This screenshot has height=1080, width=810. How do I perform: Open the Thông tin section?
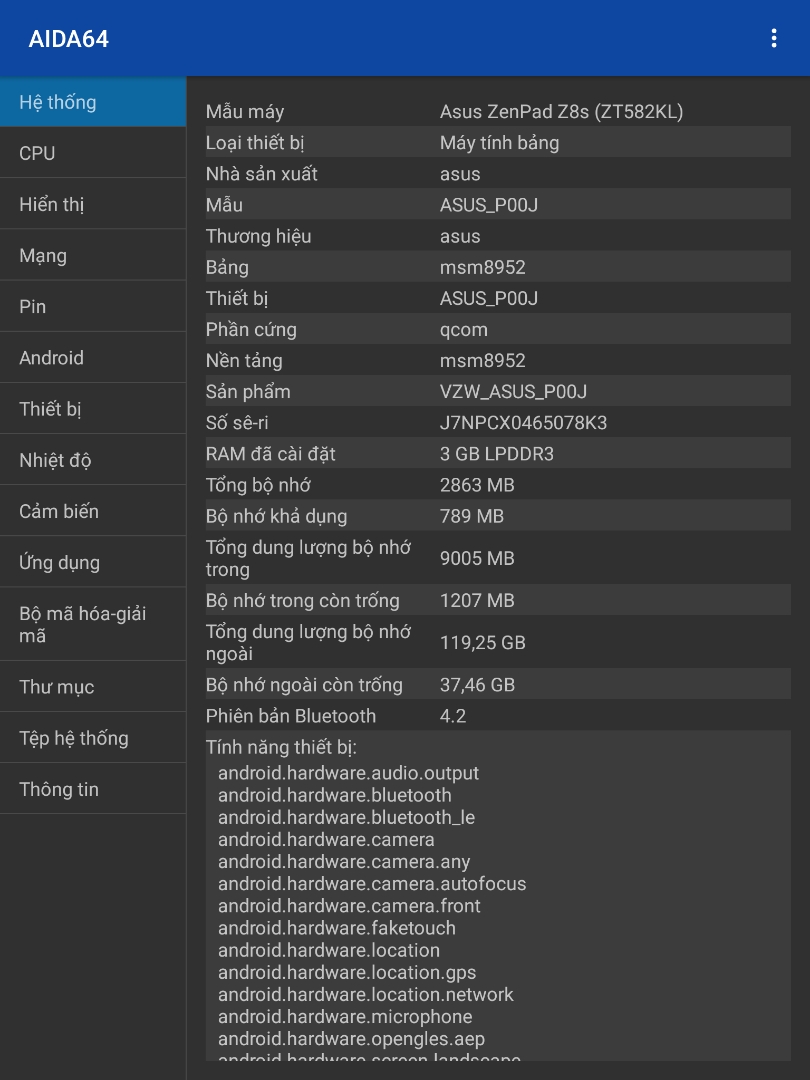click(x=93, y=789)
